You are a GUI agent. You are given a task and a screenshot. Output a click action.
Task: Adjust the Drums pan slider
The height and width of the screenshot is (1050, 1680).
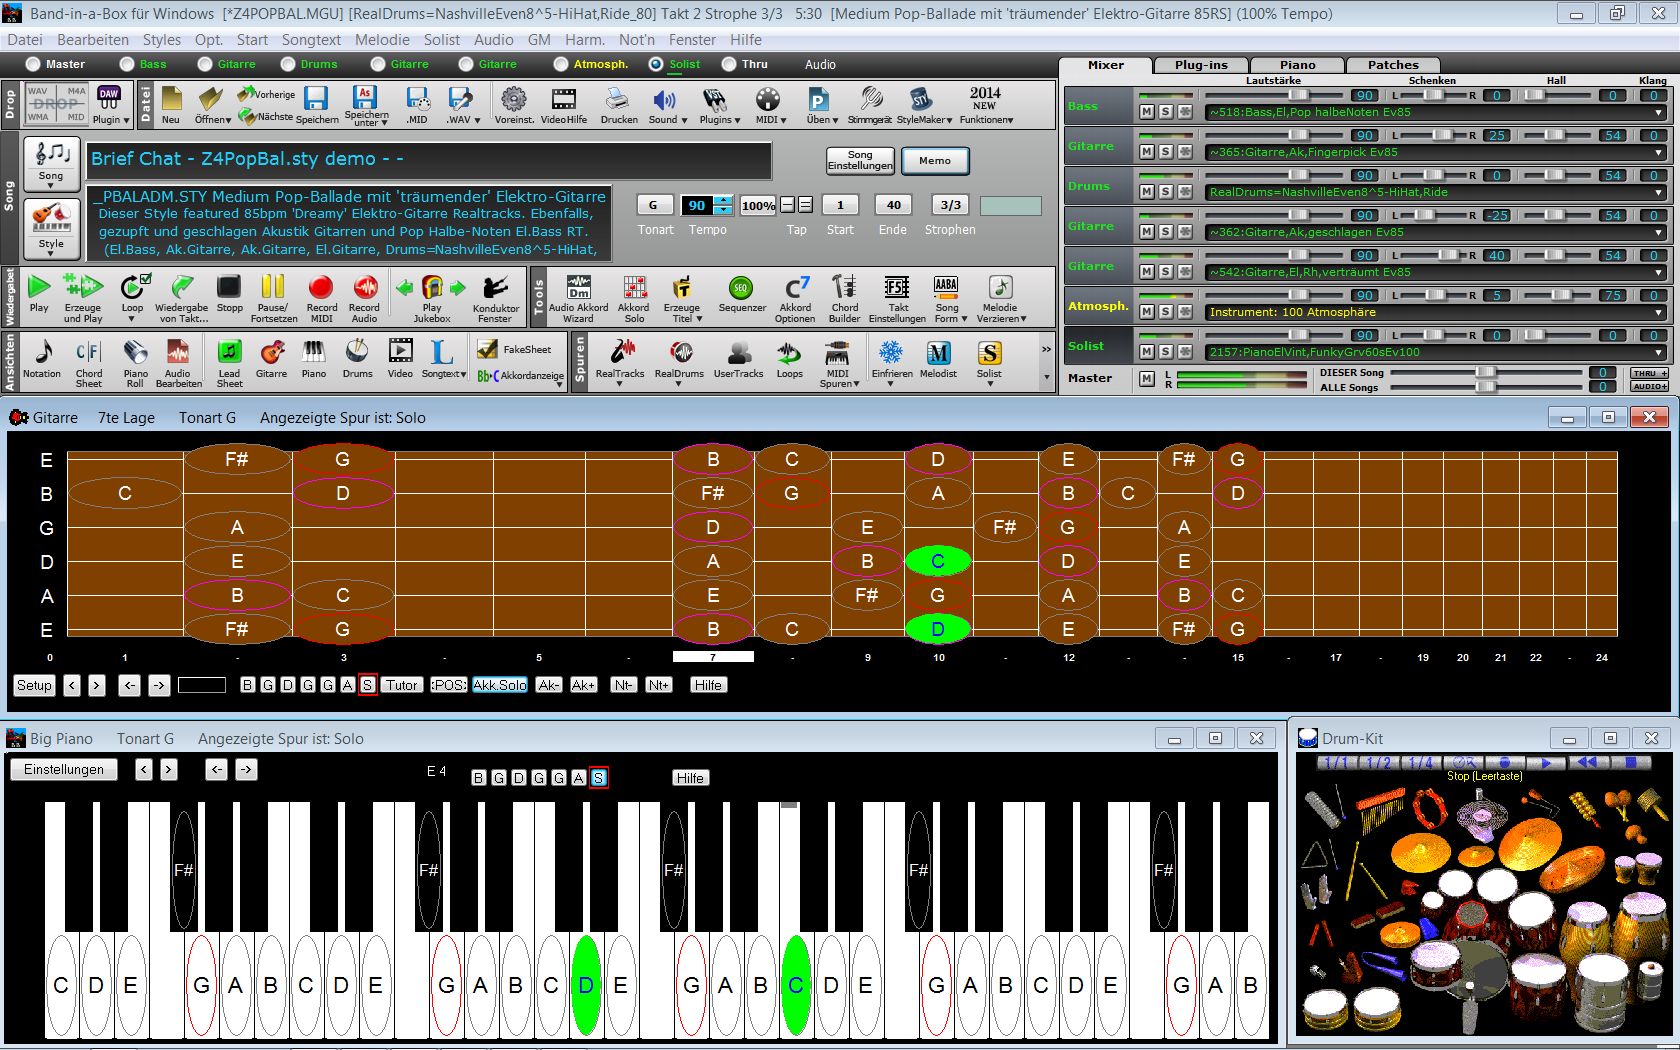[x=1434, y=175]
